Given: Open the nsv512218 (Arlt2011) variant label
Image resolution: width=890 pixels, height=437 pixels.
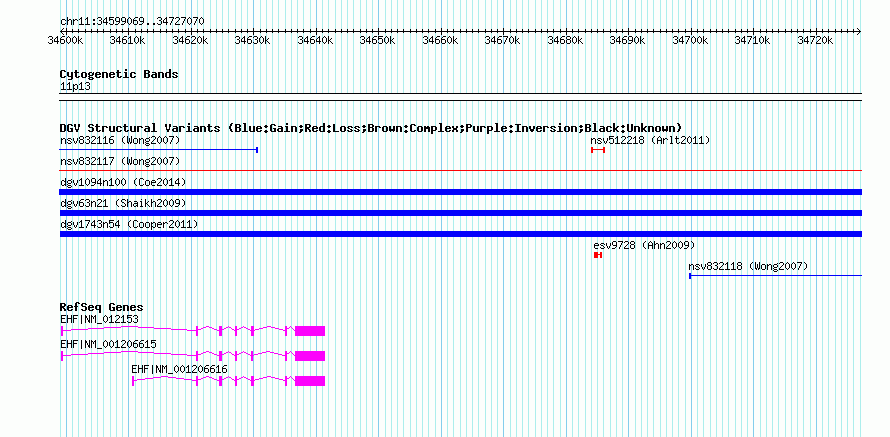Looking at the screenshot, I should [x=650, y=140].
